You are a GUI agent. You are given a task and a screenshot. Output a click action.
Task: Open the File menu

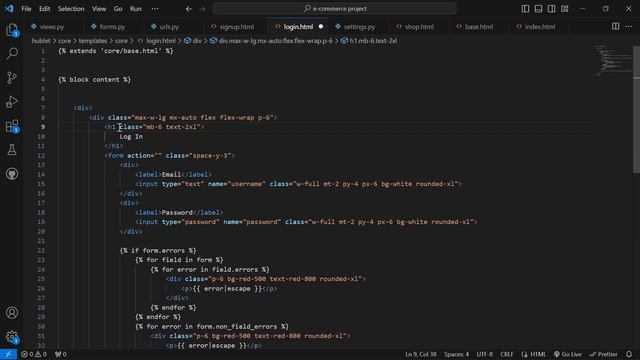pos(26,9)
